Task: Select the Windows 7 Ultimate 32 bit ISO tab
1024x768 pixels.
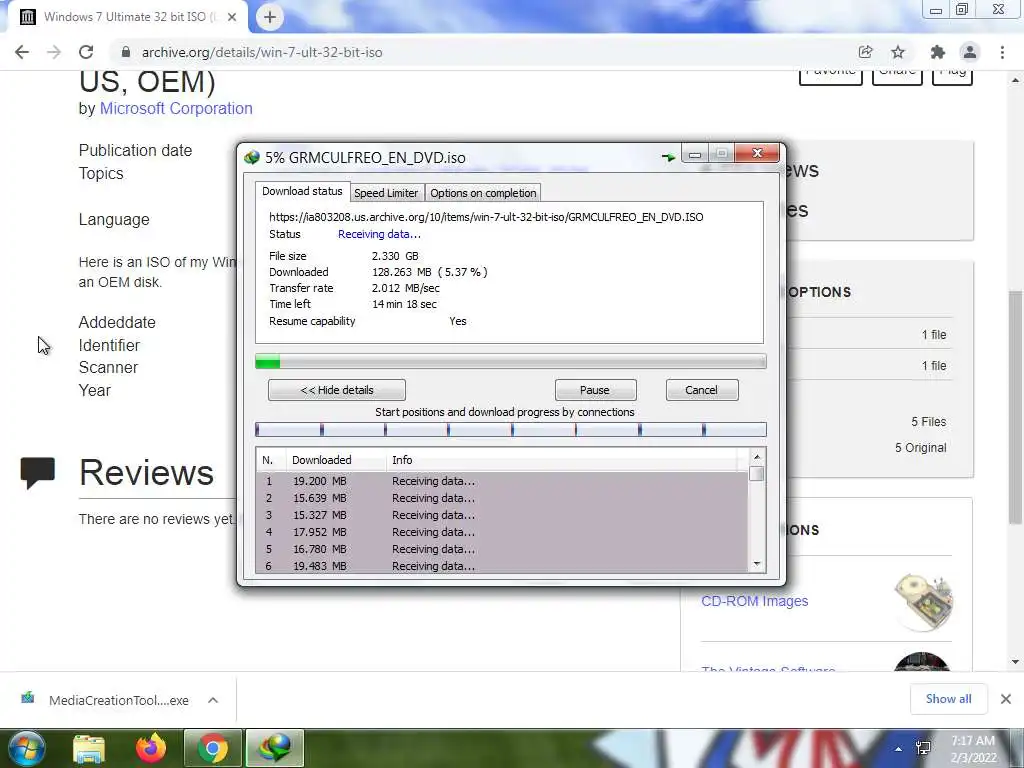Action: pos(127,17)
